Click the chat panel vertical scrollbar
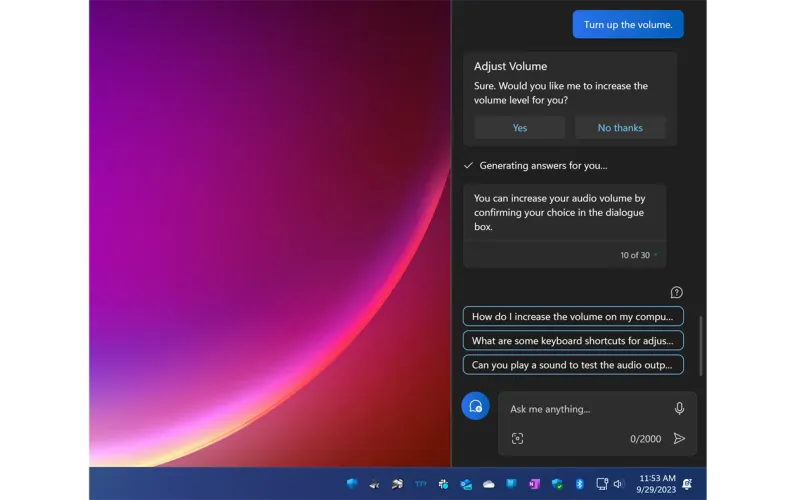 click(701, 345)
